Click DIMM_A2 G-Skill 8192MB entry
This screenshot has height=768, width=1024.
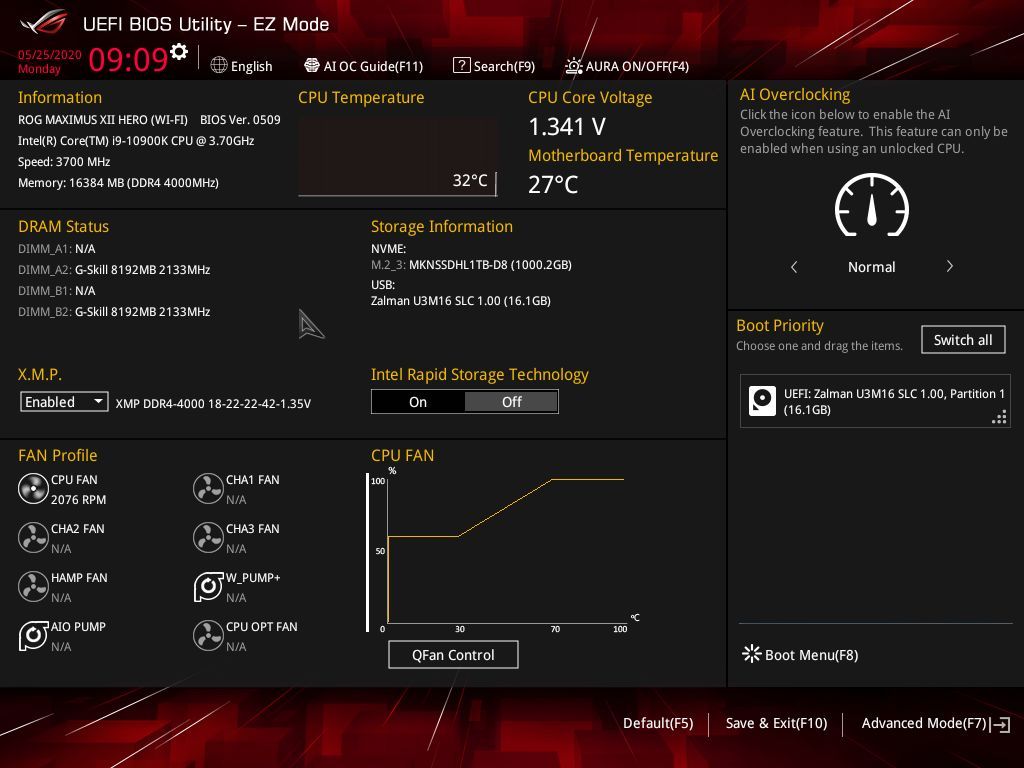pos(114,270)
